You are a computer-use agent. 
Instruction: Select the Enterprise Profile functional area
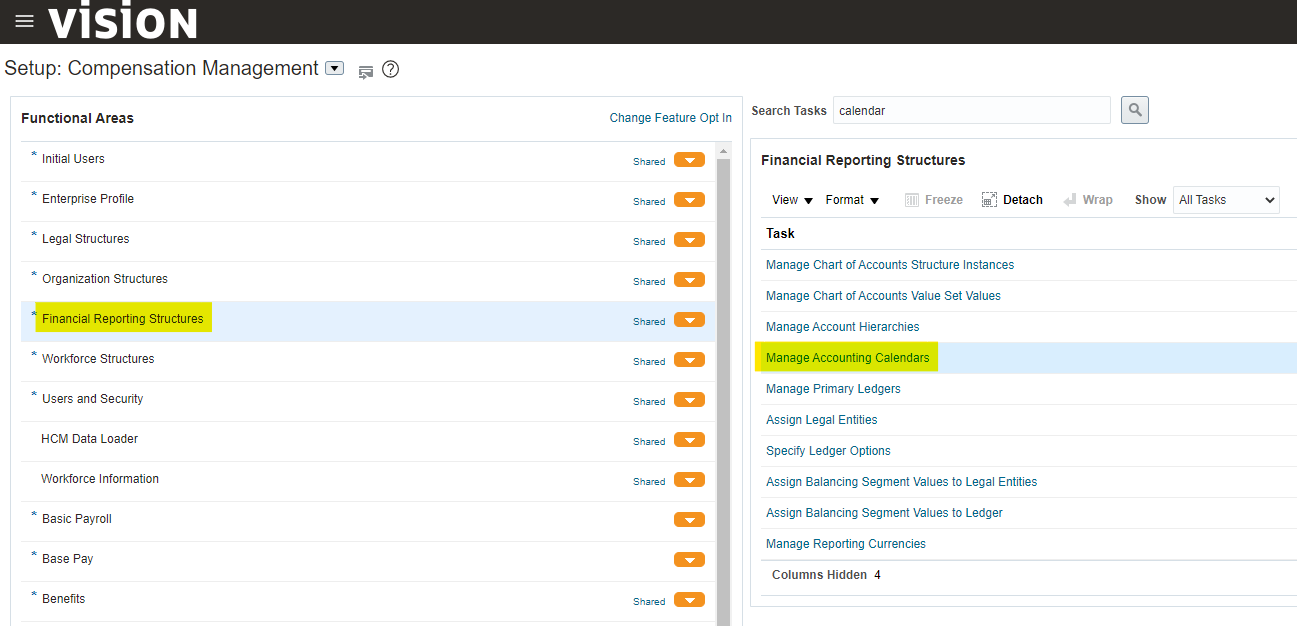coord(88,199)
